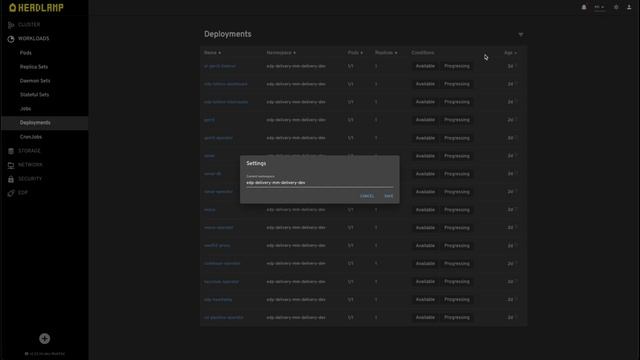
Task: Click the Workloads pie-chart icon
Action: (x=11, y=39)
